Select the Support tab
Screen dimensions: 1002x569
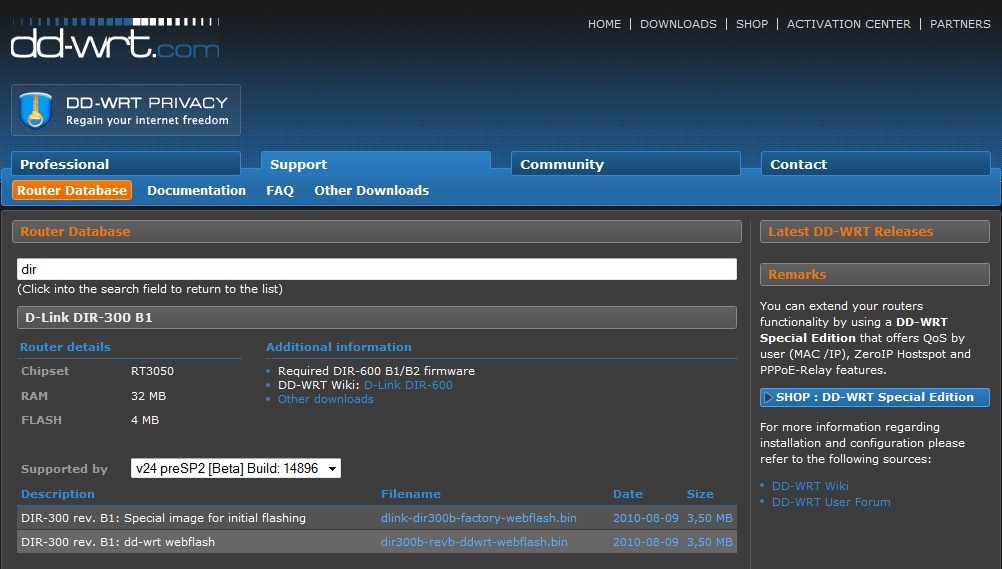[x=375, y=164]
